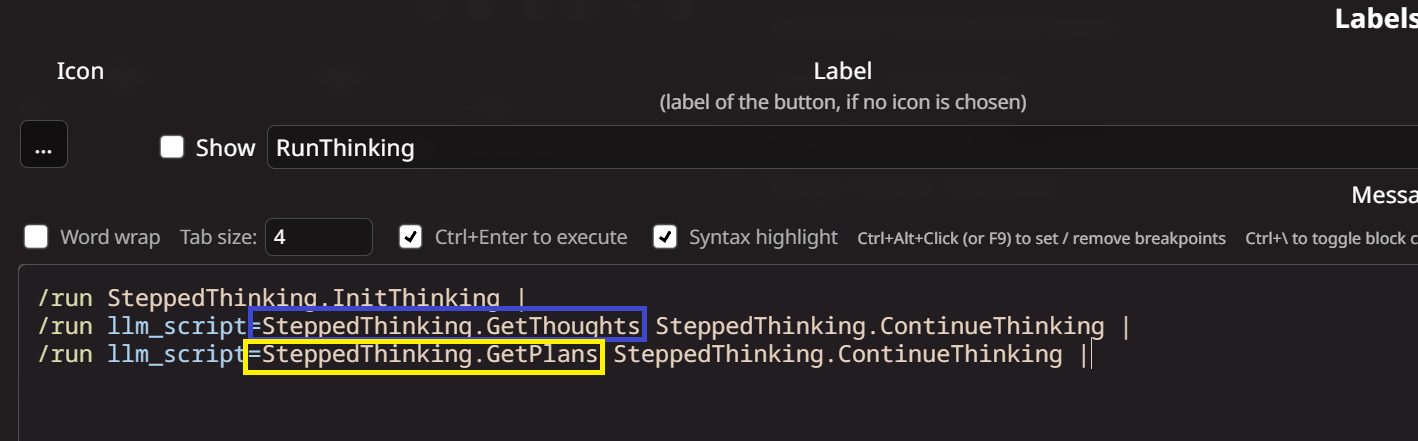This screenshot has width=1418, height=441.
Task: Click llm_script on the second code line
Action: (178, 326)
